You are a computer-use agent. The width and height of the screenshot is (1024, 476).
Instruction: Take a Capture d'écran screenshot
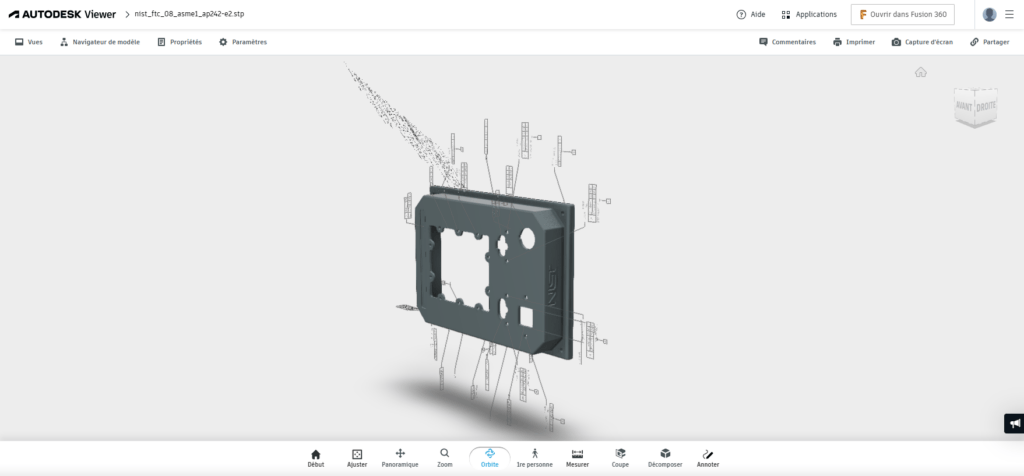tap(922, 42)
